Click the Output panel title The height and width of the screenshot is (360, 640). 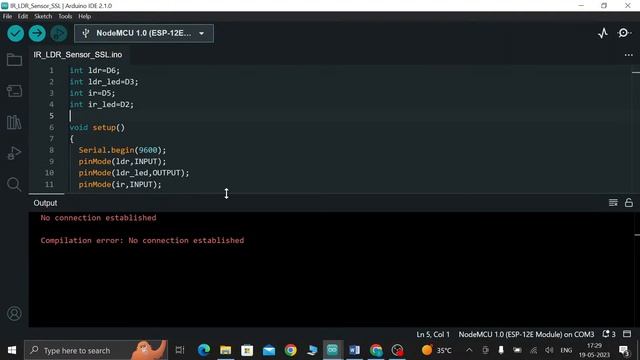45,203
